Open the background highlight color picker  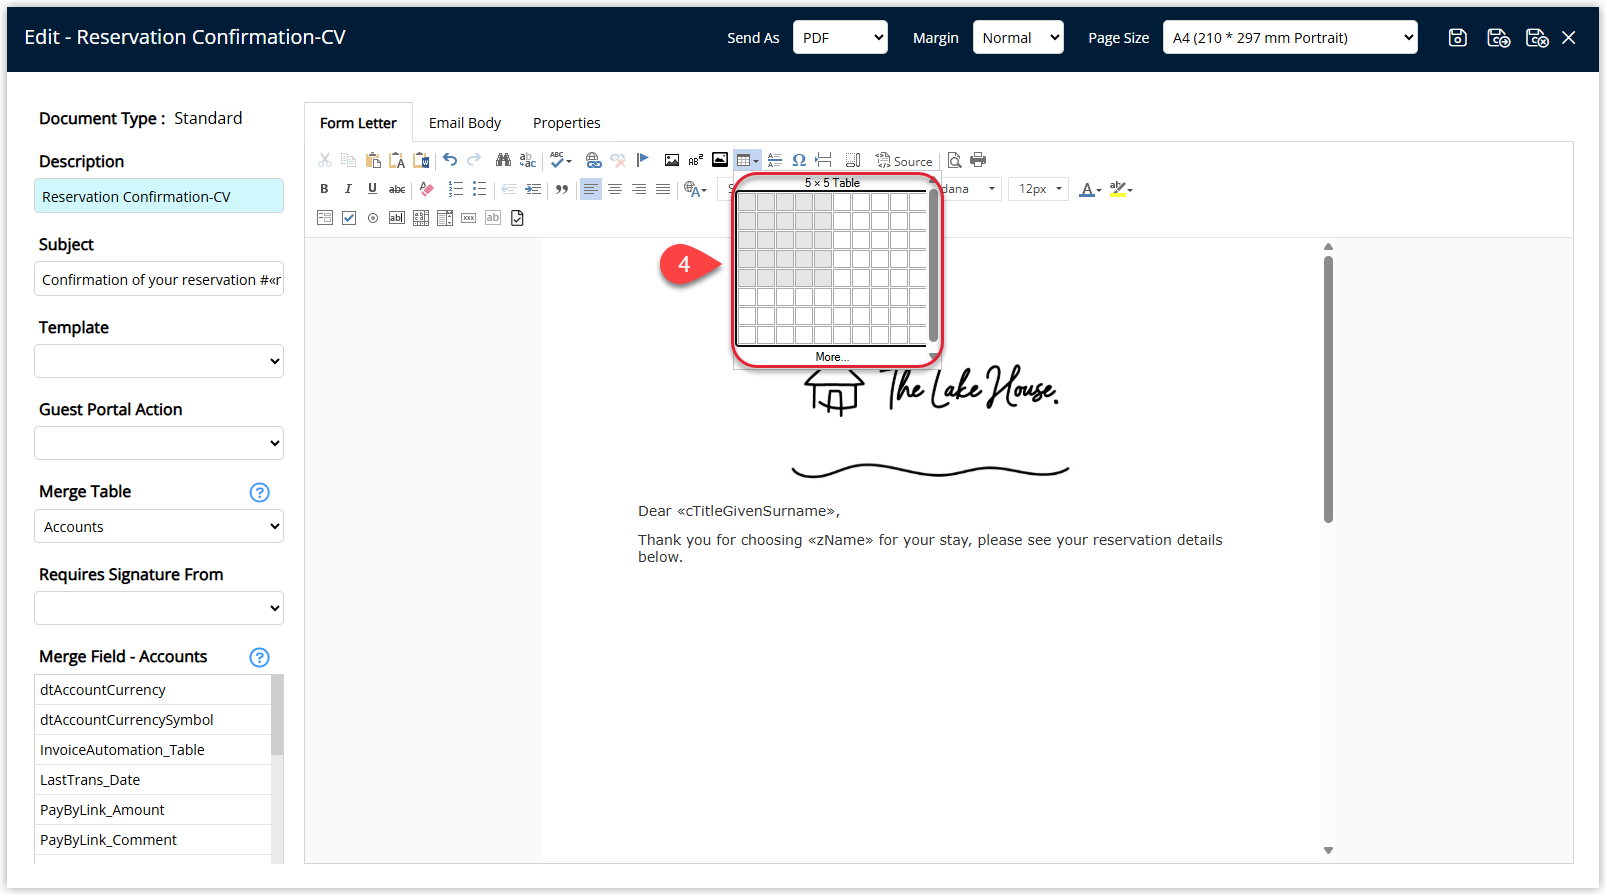point(1121,189)
